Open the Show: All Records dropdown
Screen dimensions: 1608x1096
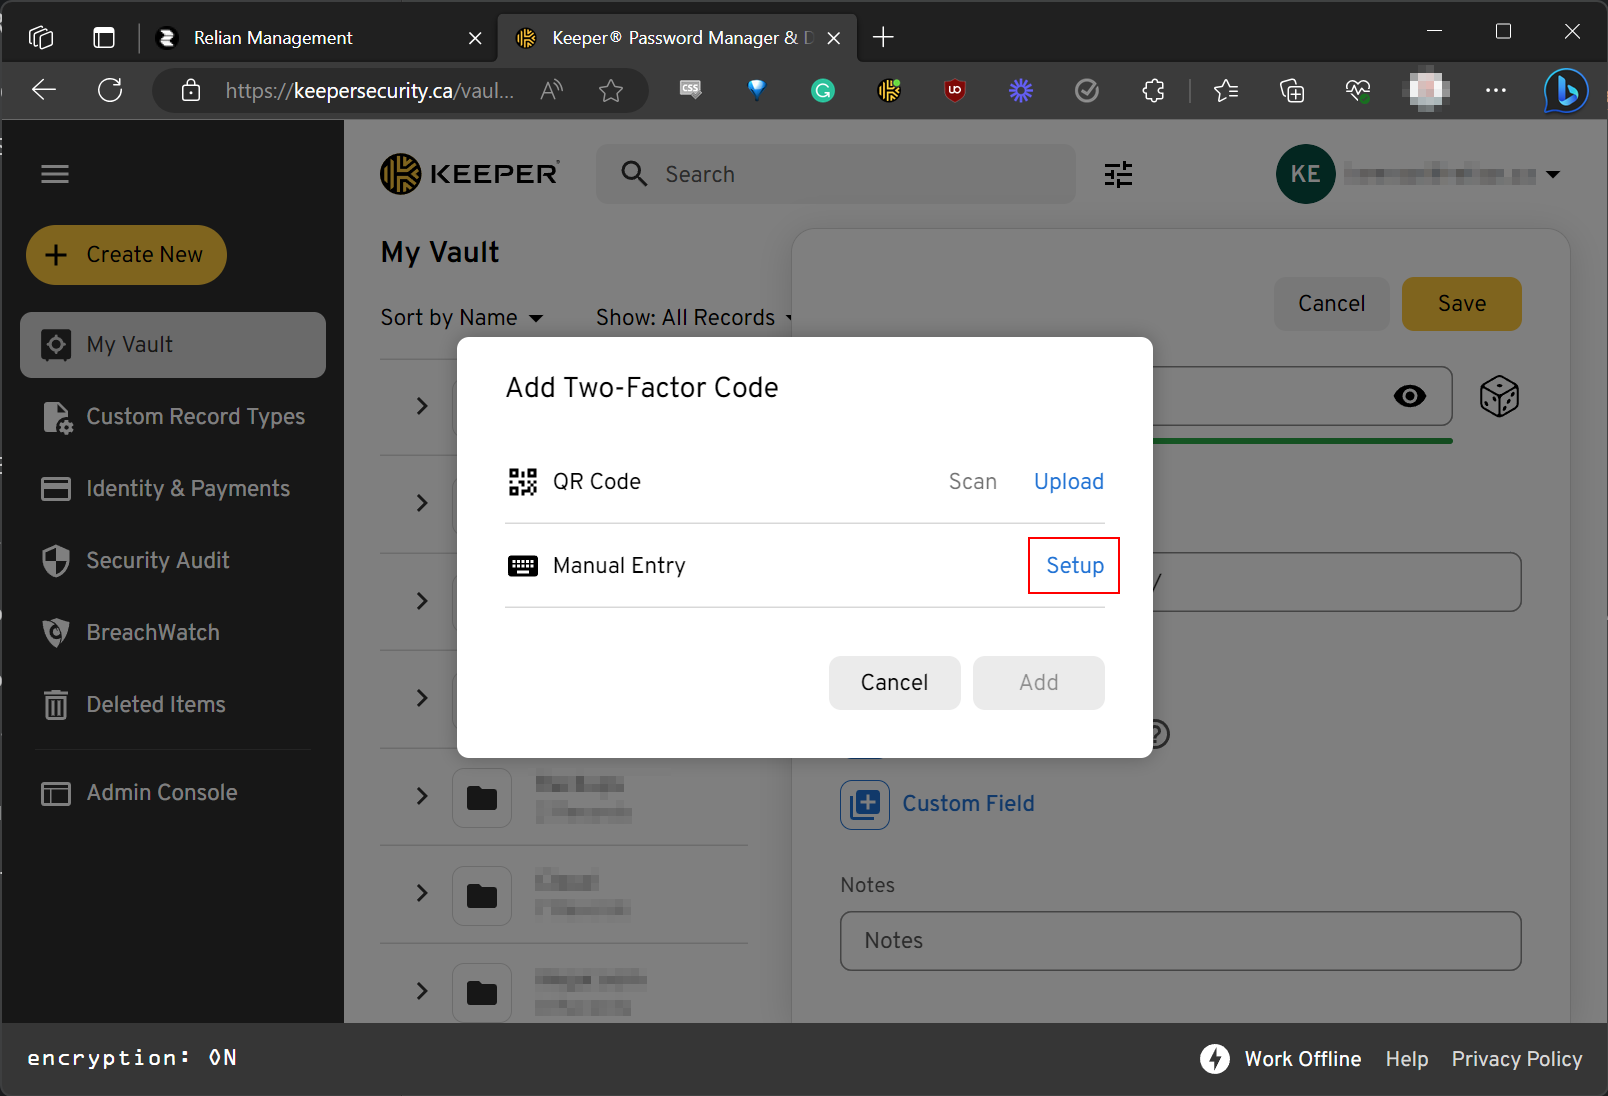(694, 318)
